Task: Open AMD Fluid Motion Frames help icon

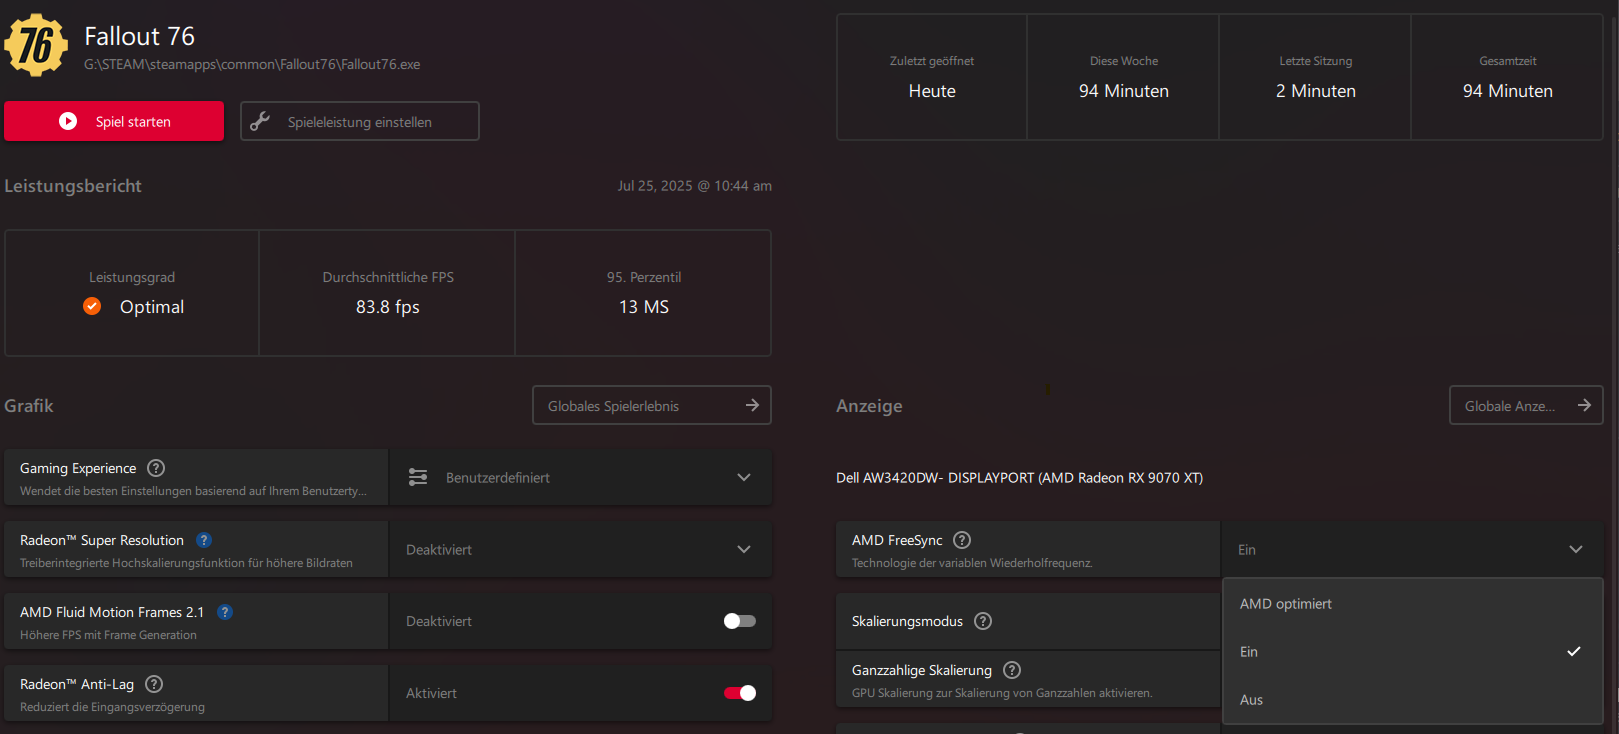Action: [225, 612]
